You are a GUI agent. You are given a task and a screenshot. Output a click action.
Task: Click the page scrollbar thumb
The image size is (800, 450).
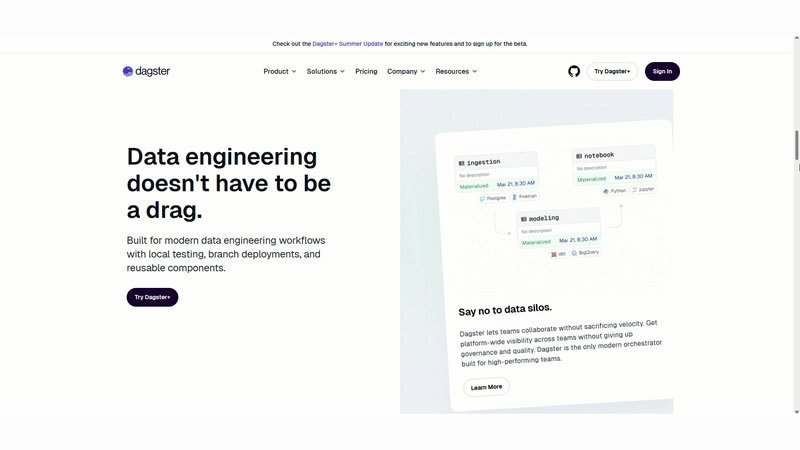tap(796, 145)
